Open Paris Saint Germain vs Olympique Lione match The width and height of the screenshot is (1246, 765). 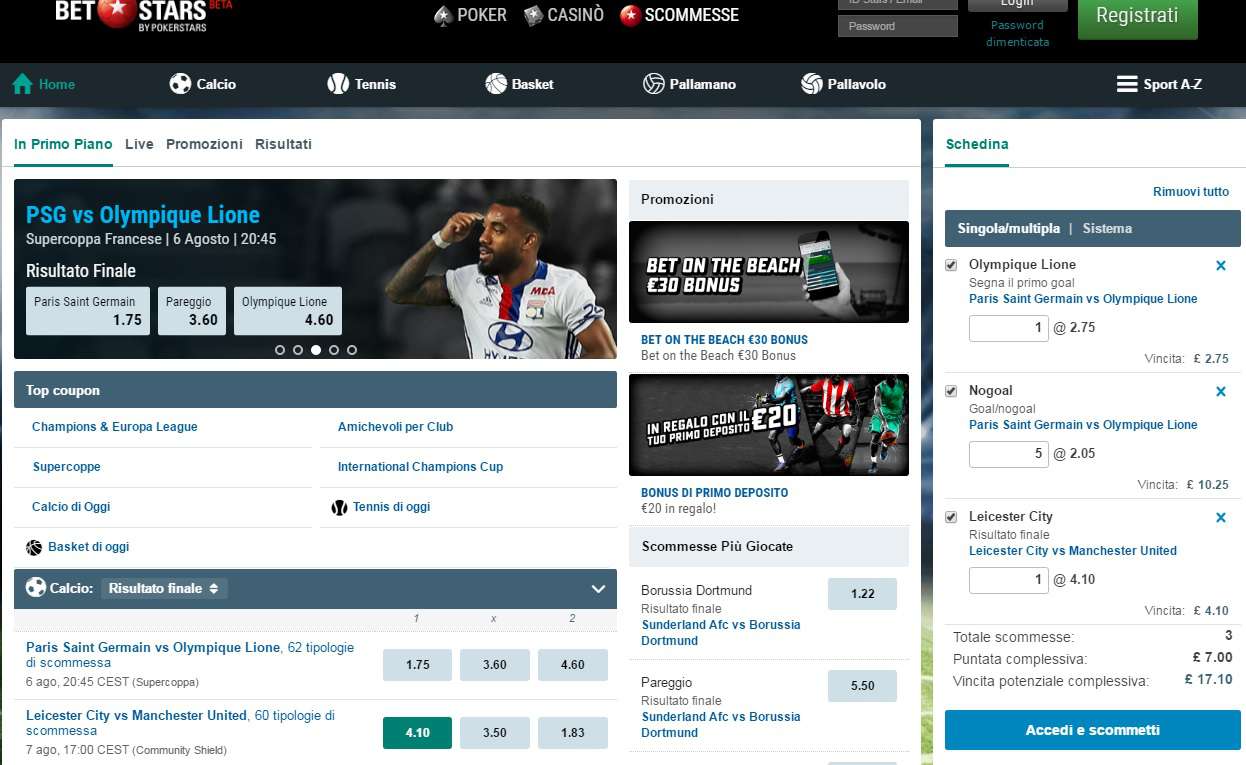click(x=153, y=647)
